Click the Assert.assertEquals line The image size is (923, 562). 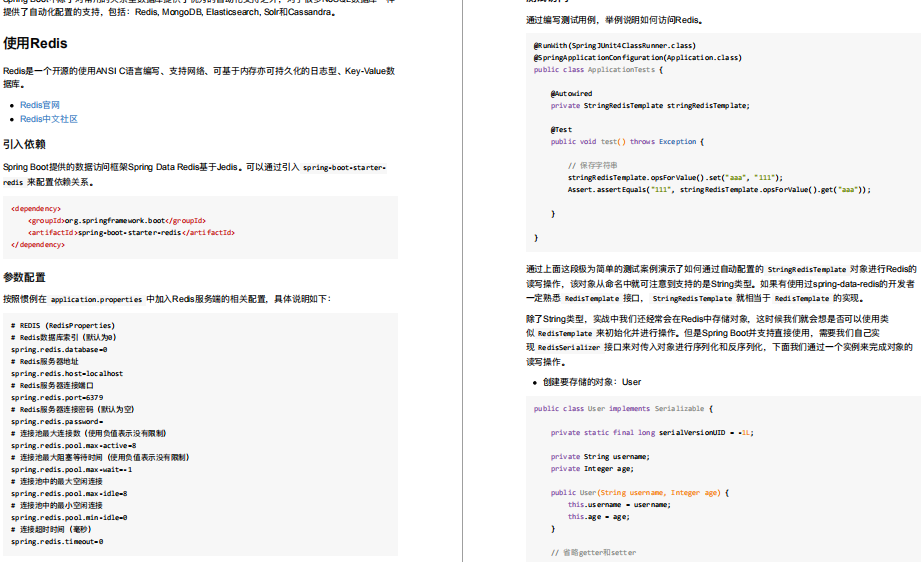click(719, 189)
